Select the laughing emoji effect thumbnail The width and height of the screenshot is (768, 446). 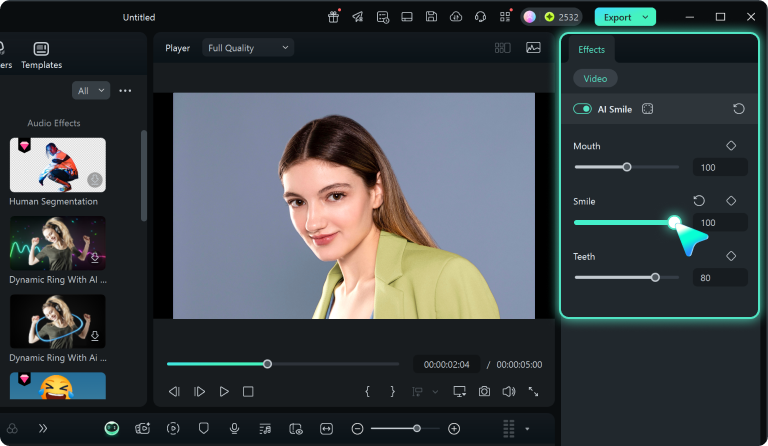tap(58, 386)
